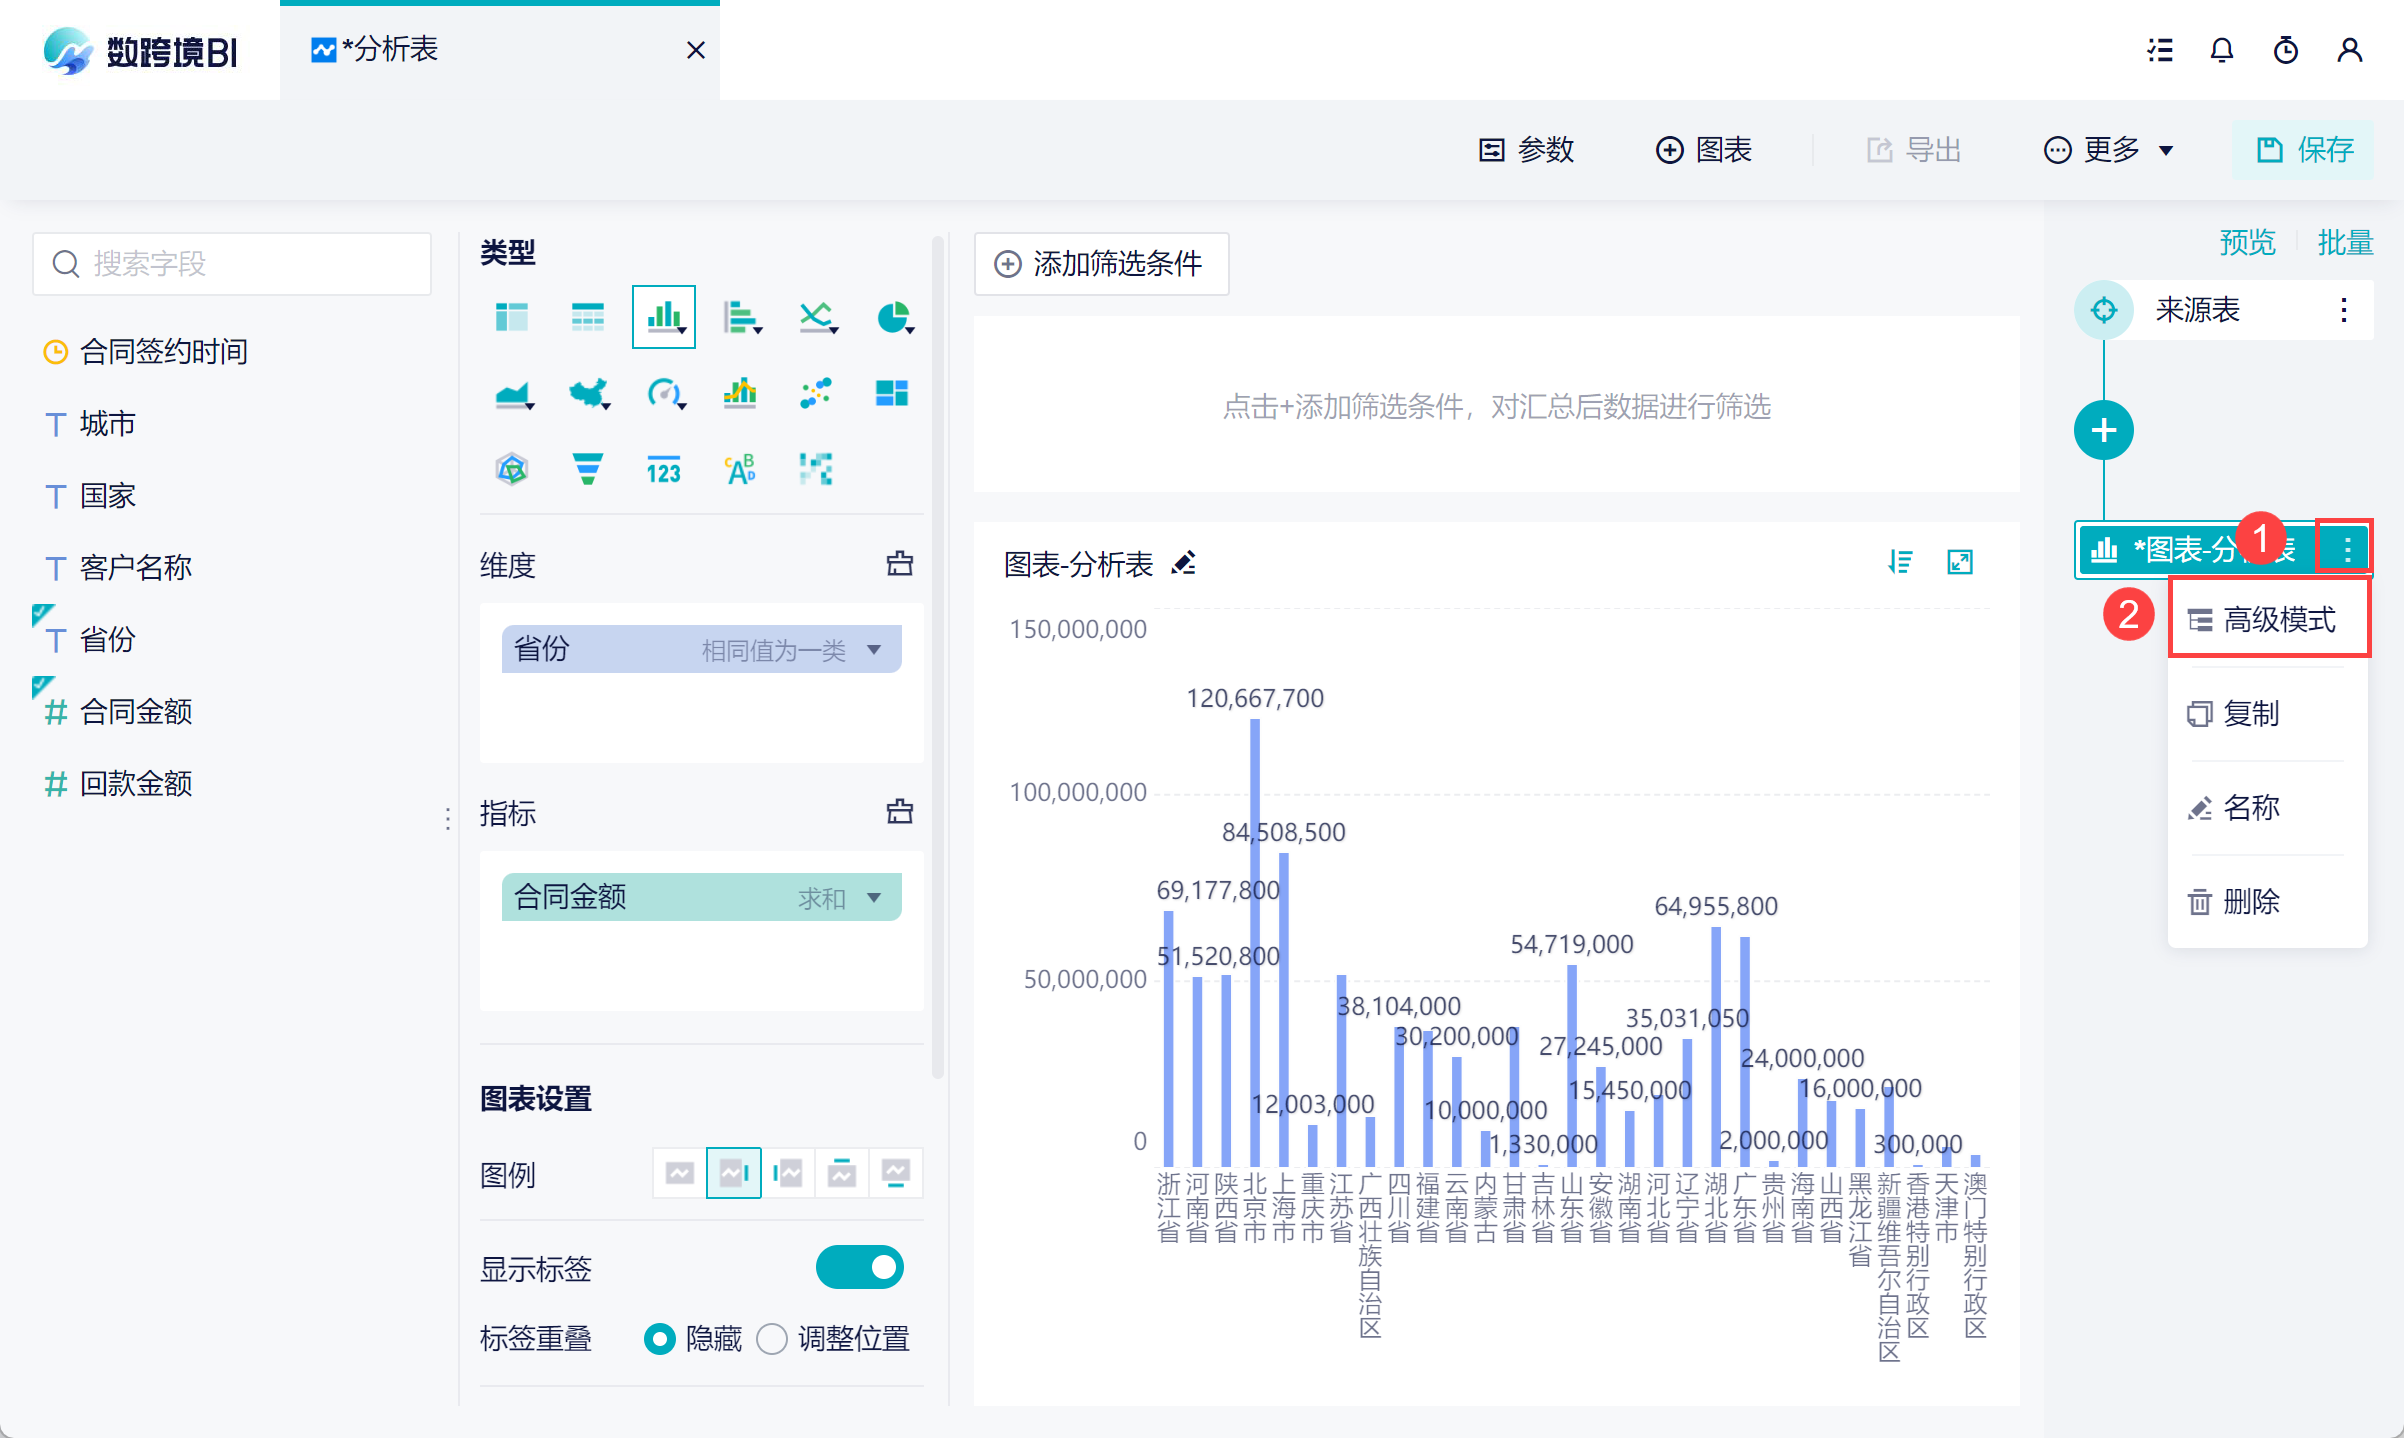Expand chart to fullscreen icon
The width and height of the screenshot is (2404, 1438).
pyautogui.click(x=1959, y=563)
